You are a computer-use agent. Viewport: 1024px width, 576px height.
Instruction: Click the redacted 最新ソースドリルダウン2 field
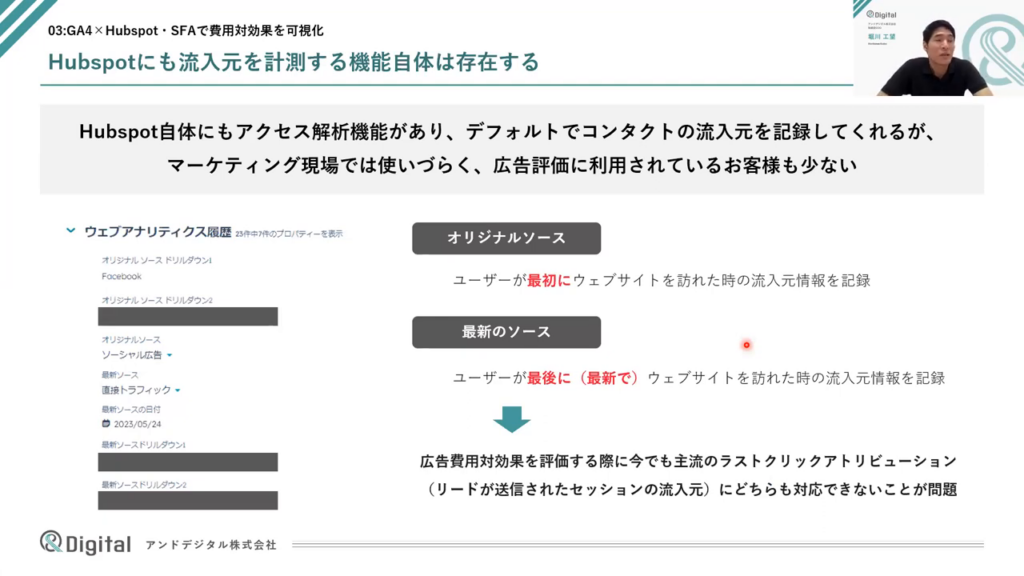pyautogui.click(x=188, y=500)
